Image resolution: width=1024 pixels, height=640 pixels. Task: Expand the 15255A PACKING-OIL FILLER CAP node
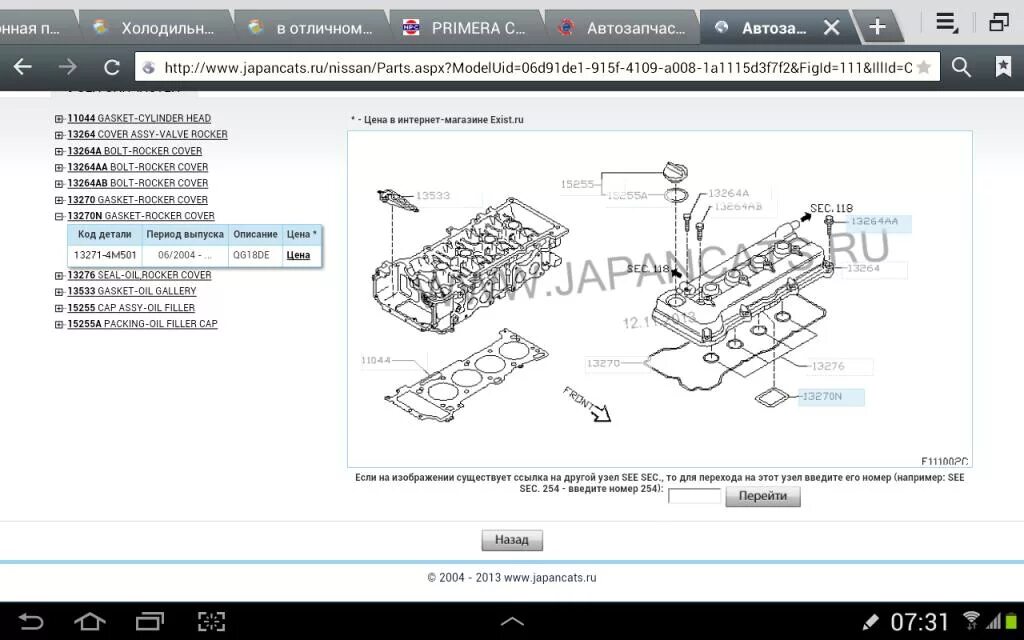[59, 325]
